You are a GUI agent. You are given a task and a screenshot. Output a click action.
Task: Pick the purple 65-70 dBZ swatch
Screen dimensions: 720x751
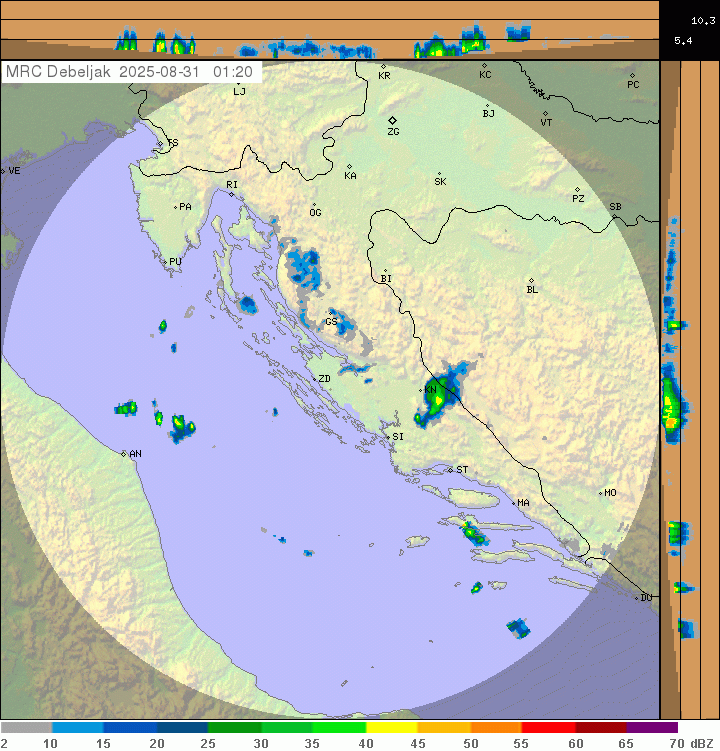(x=652, y=728)
